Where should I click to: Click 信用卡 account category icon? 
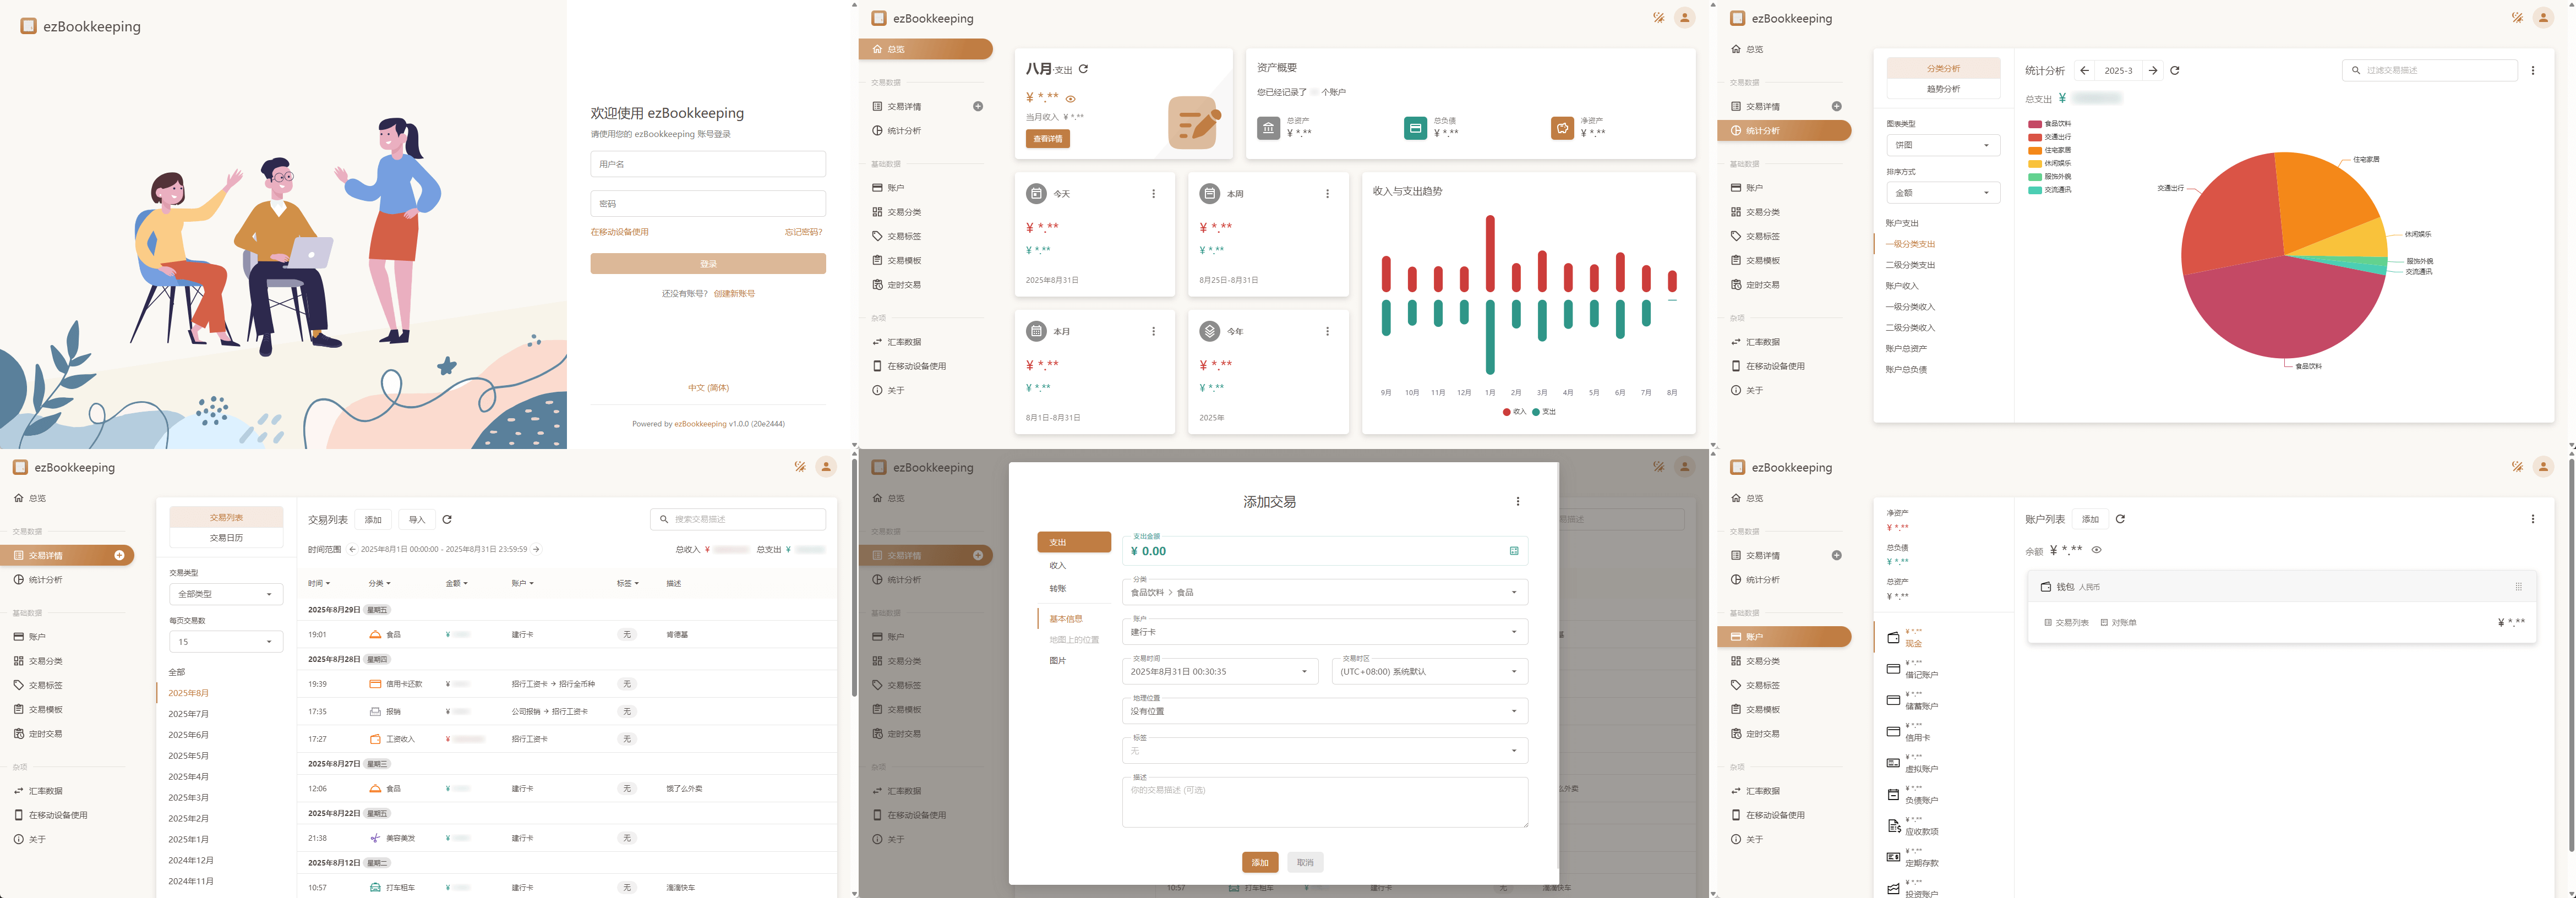[x=1893, y=732]
